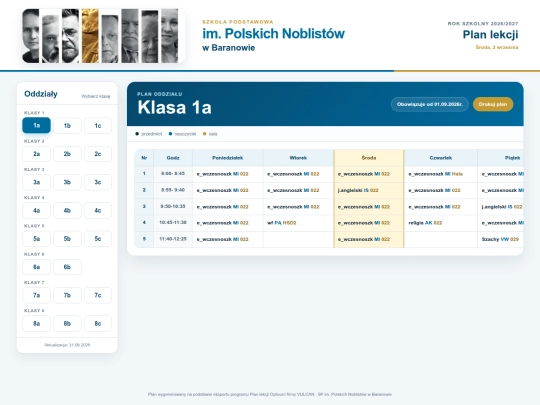Click the 10:45-11:30 time cell
The width and height of the screenshot is (540, 405).
(x=173, y=222)
